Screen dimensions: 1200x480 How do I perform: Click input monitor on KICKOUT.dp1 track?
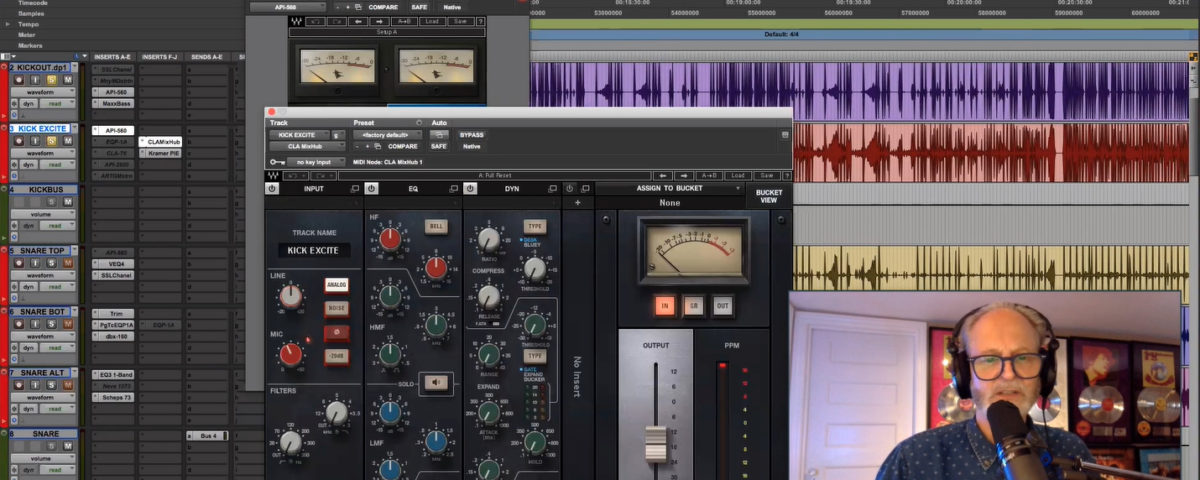coord(34,79)
